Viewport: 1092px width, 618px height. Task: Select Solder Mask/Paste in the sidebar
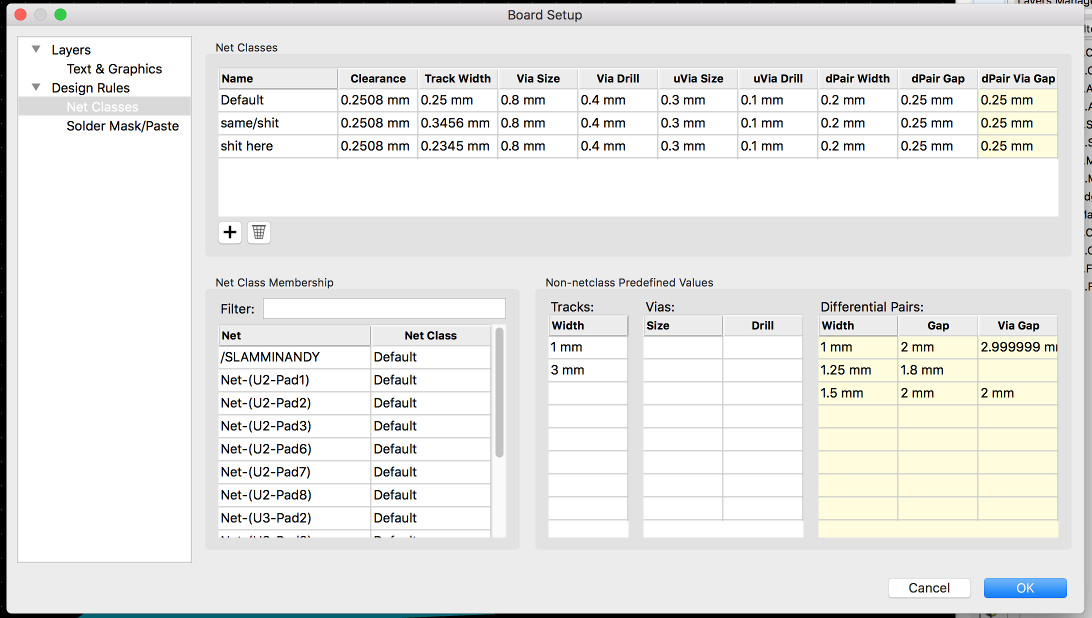(x=122, y=126)
